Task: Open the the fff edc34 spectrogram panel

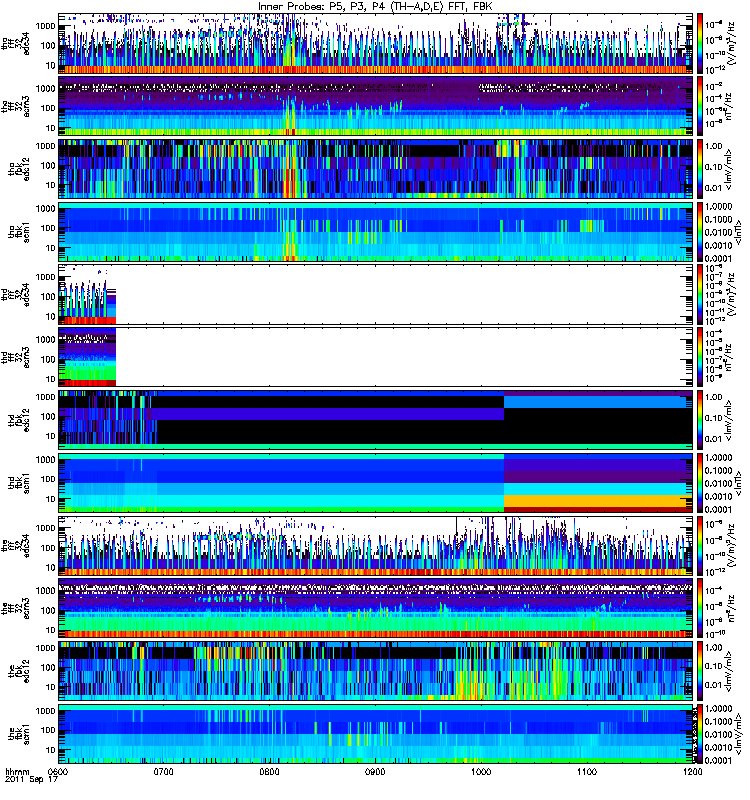Action: pos(375,545)
